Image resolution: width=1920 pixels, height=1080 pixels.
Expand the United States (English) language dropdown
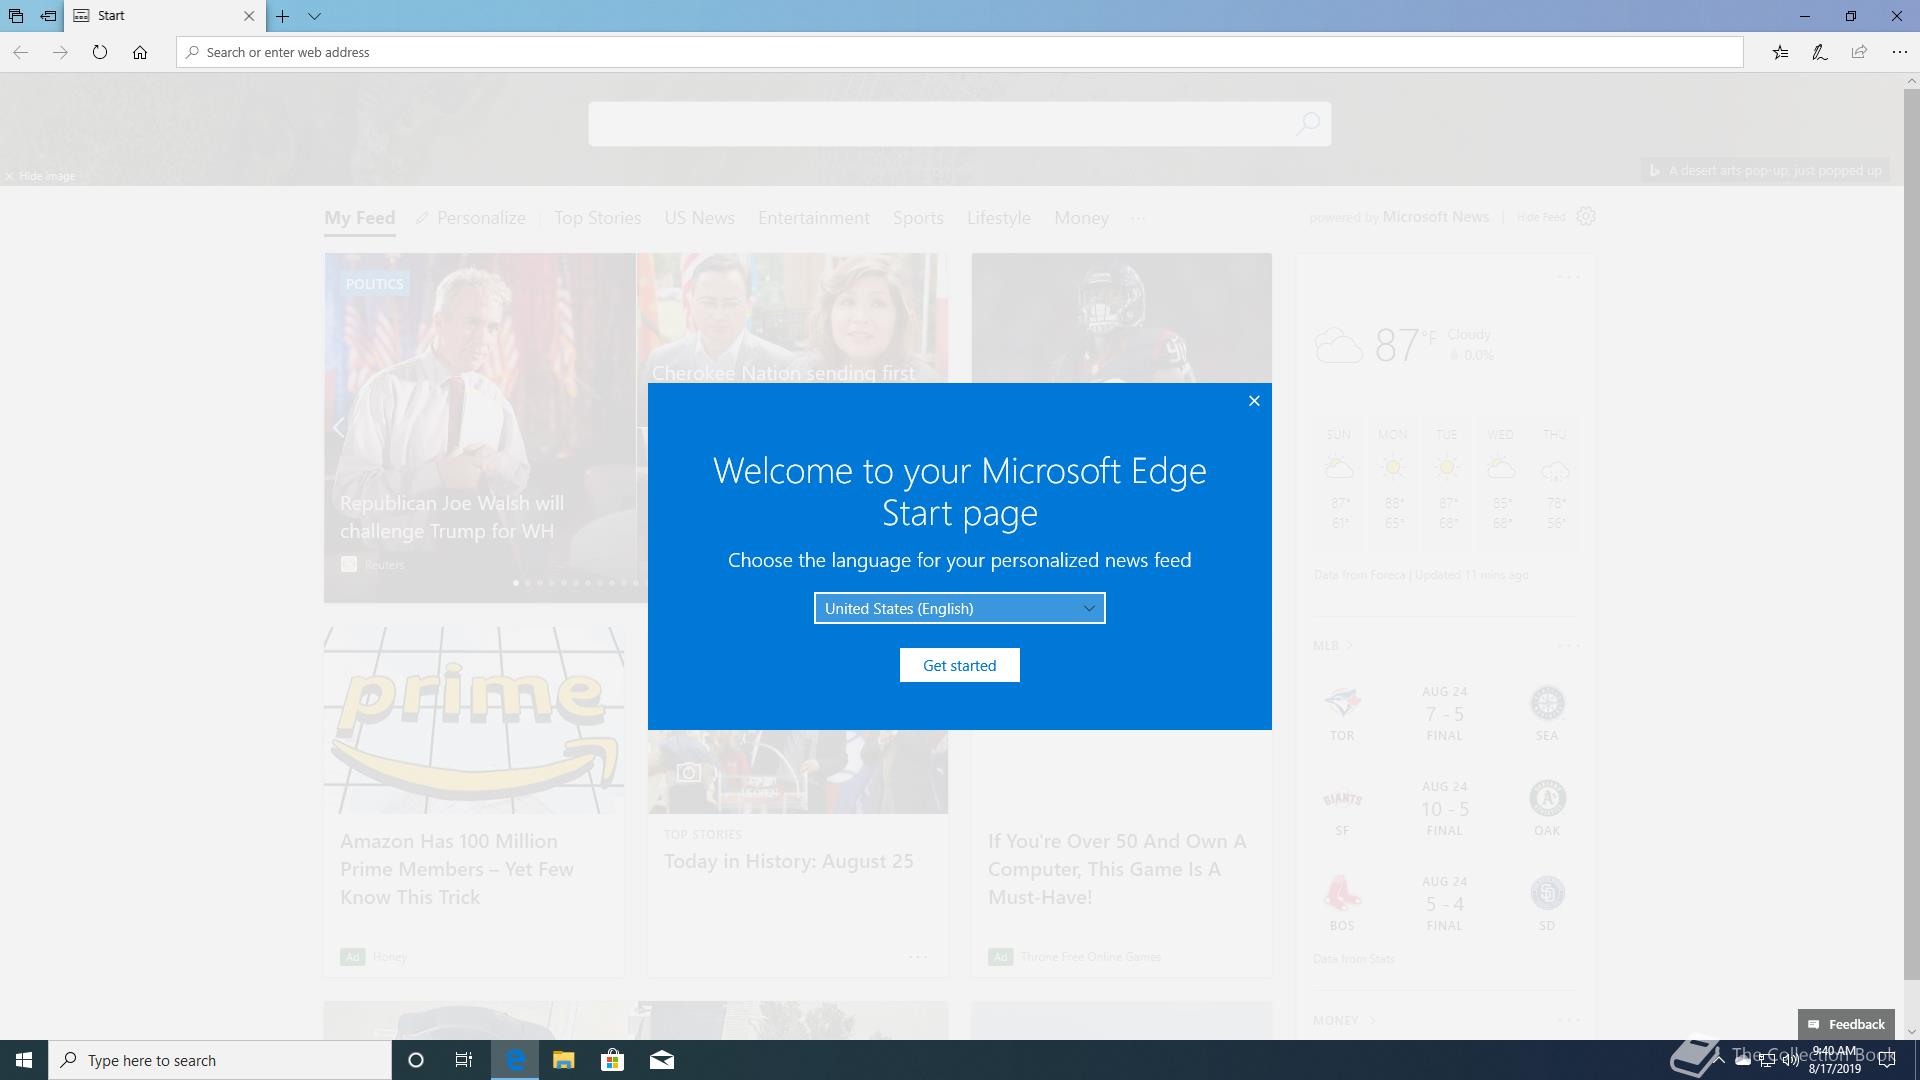click(959, 608)
